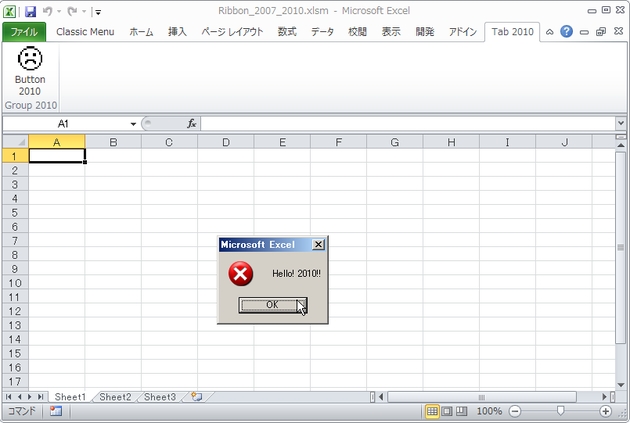Image resolution: width=630 pixels, height=423 pixels.
Task: Click the Undo arrow icon
Action: pos(47,11)
